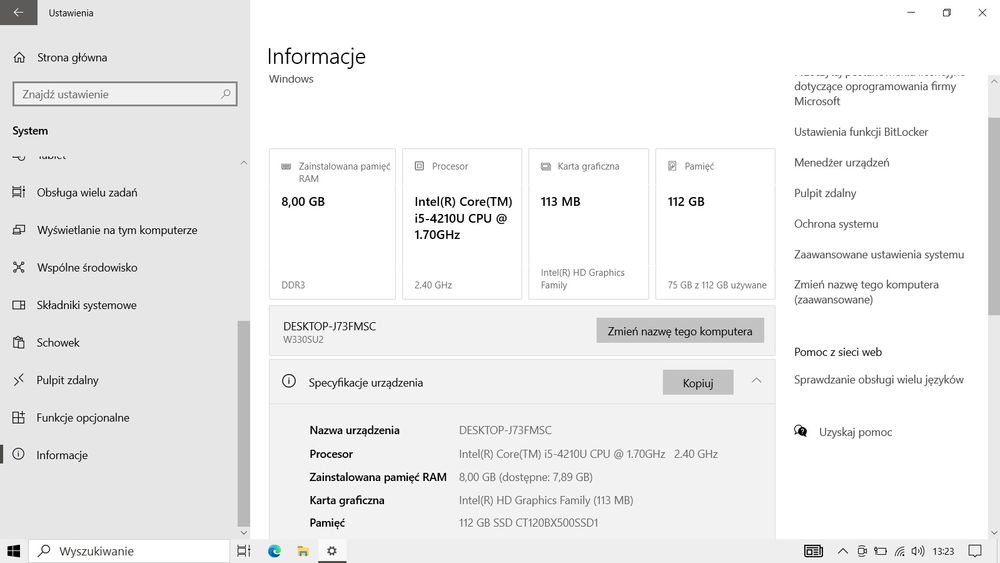Click the Kopiuj button
The width and height of the screenshot is (1000, 563).
697,382
